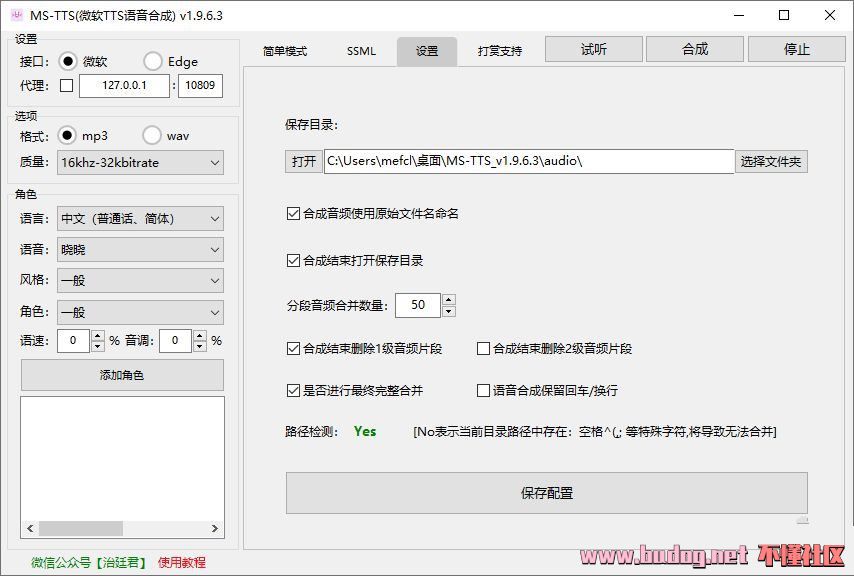
Task: Click the 添加角色 button
Action: coord(122,375)
